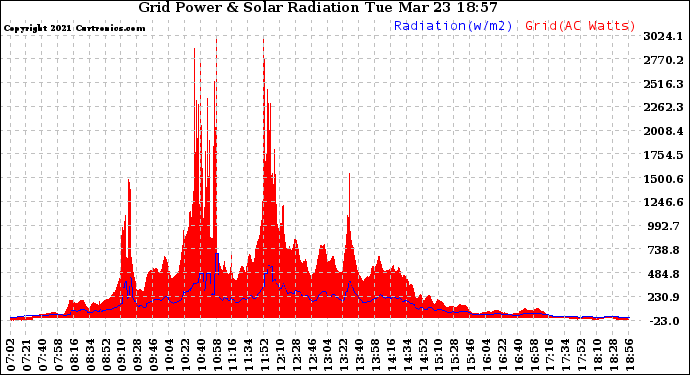Click the x-axis time label 14:52

[423, 355]
